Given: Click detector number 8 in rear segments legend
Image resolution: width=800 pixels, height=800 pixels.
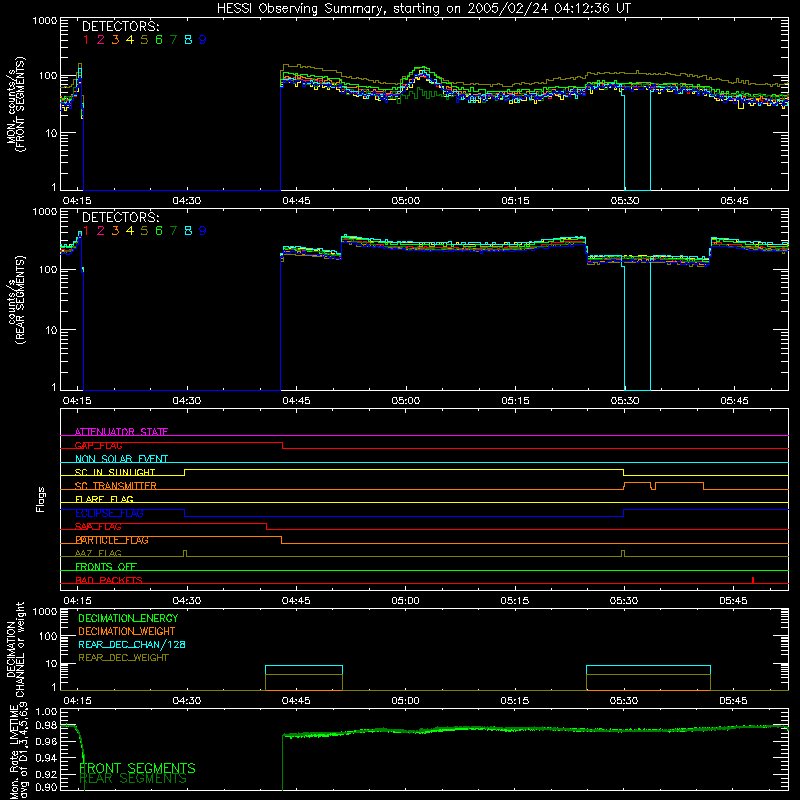Looking at the screenshot, I should 188,231.
